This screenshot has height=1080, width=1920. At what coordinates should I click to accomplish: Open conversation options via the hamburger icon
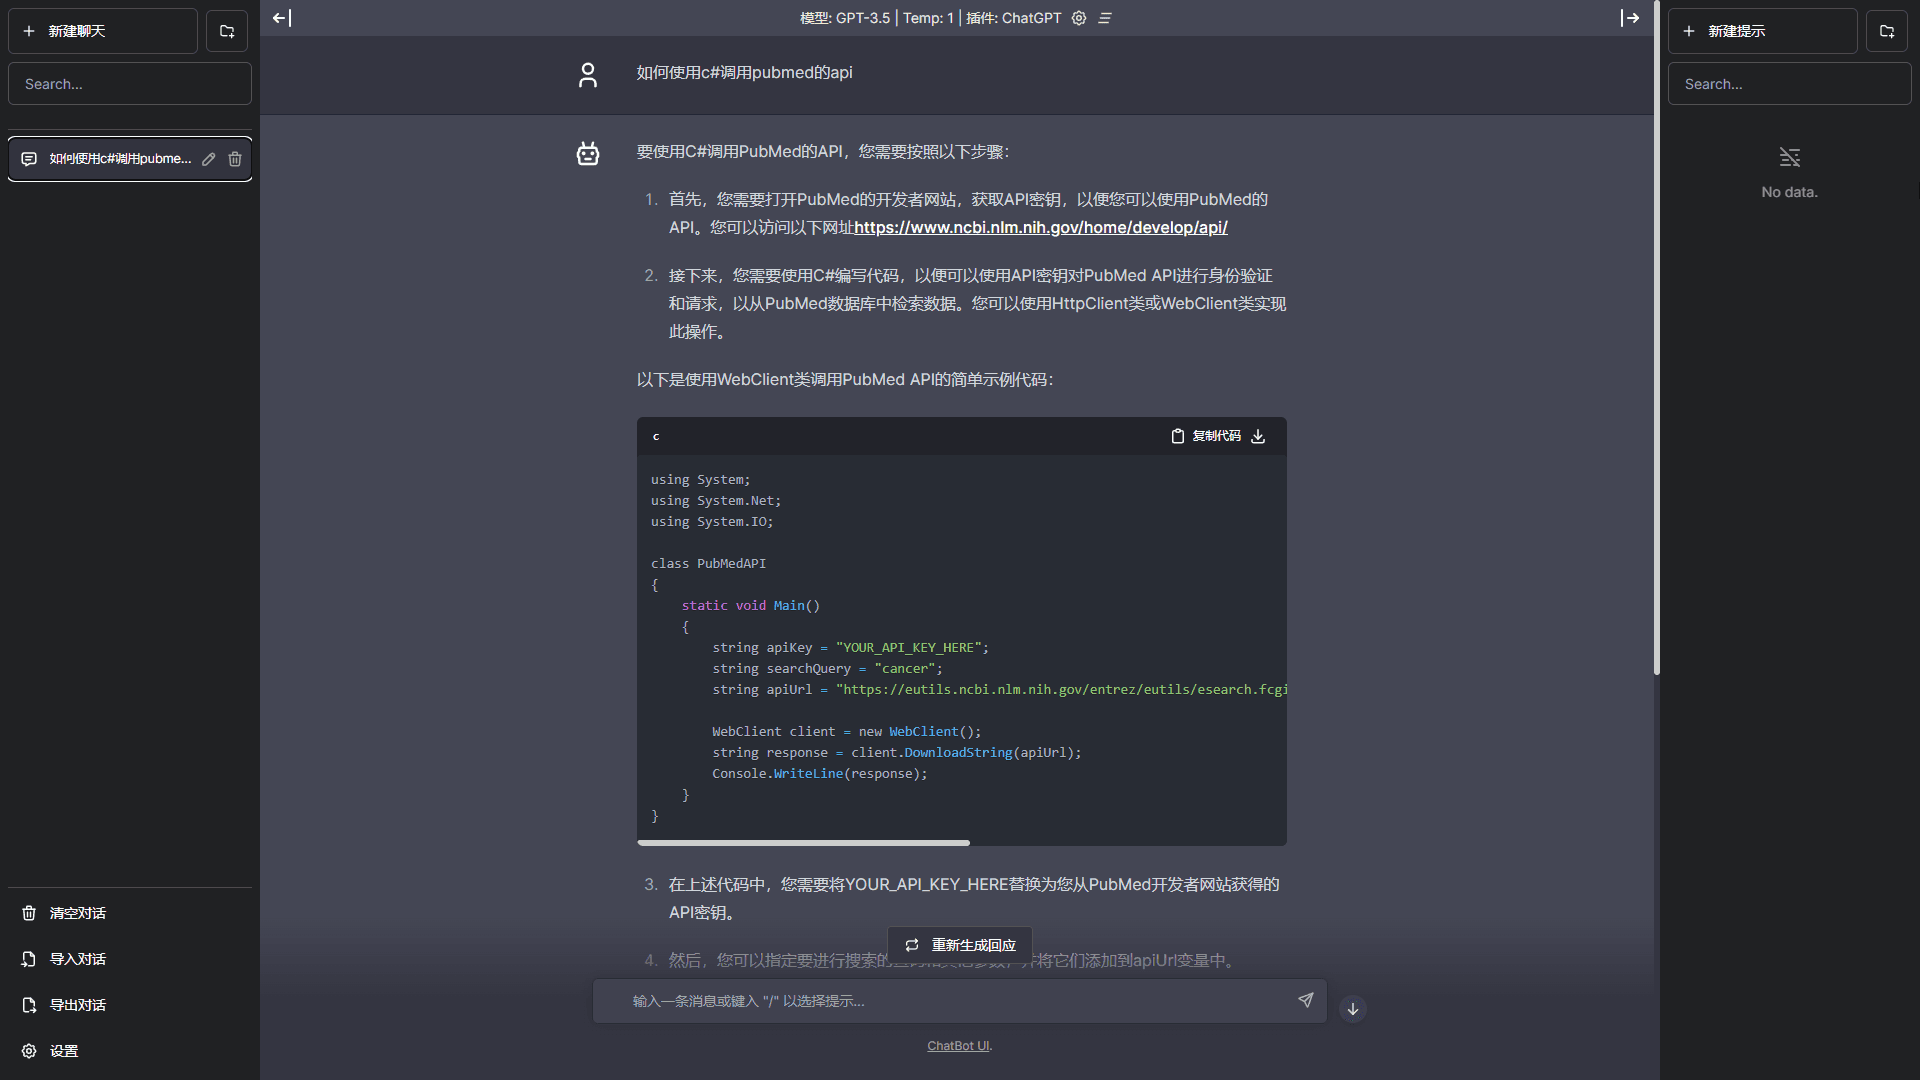1104,17
